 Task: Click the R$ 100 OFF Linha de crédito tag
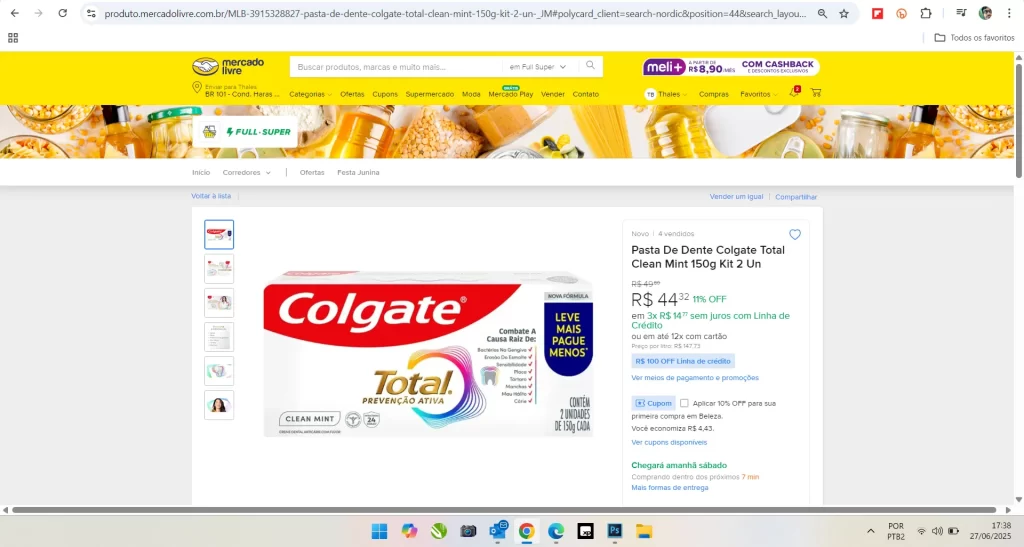683,361
